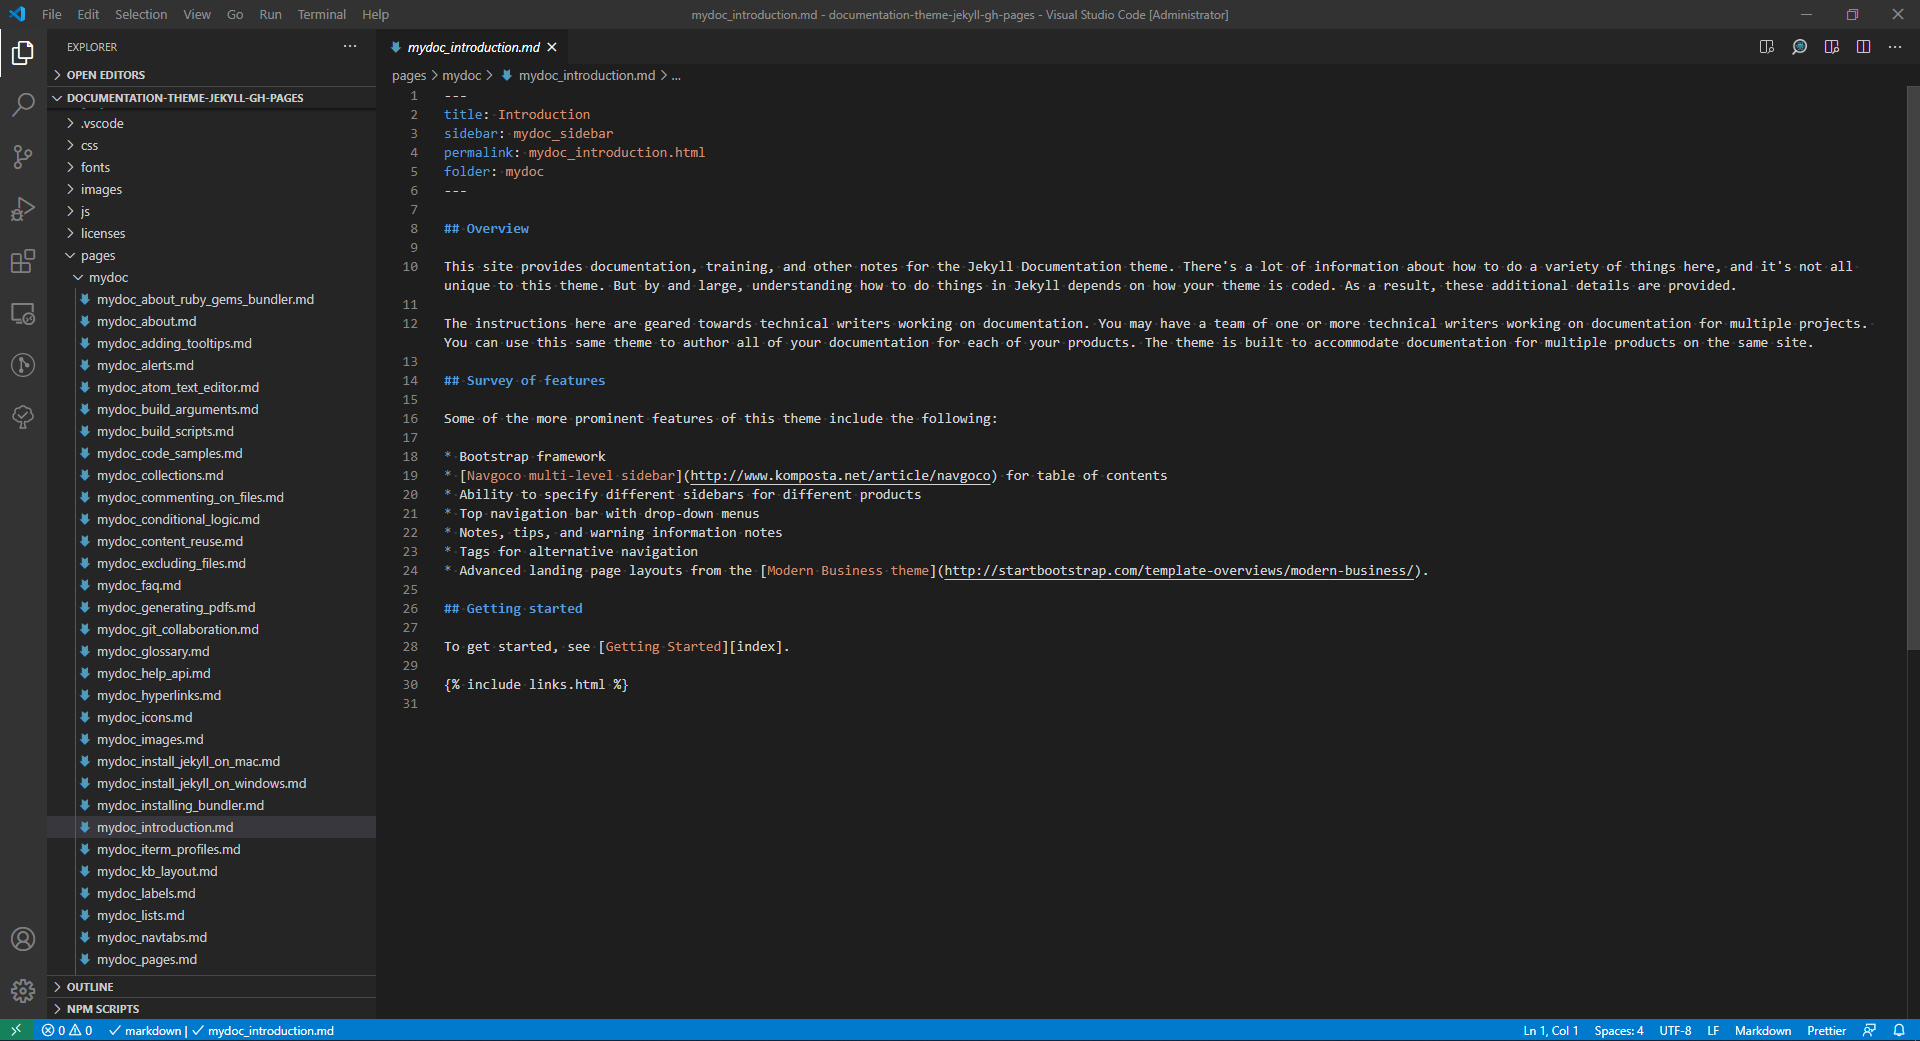Click pages in the breadcrumb
This screenshot has width=1920, height=1041.
(409, 75)
